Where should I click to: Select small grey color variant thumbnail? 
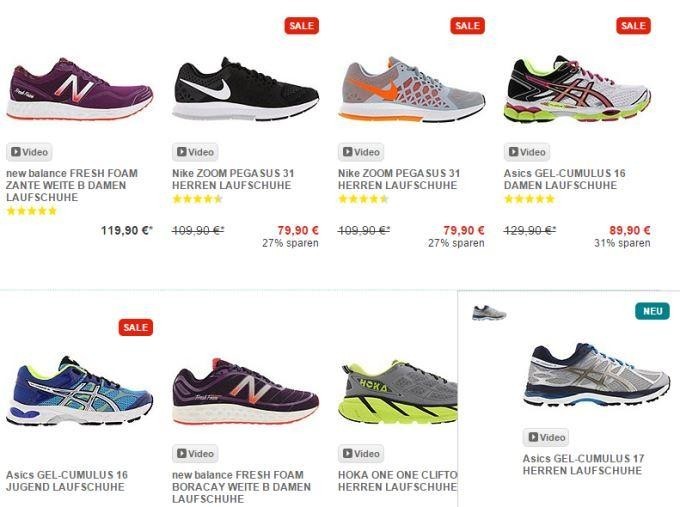pyautogui.click(x=489, y=313)
